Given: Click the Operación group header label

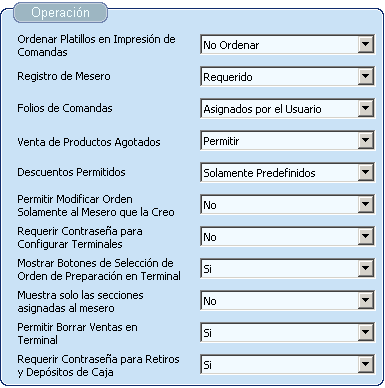Looking at the screenshot, I should (60, 13).
